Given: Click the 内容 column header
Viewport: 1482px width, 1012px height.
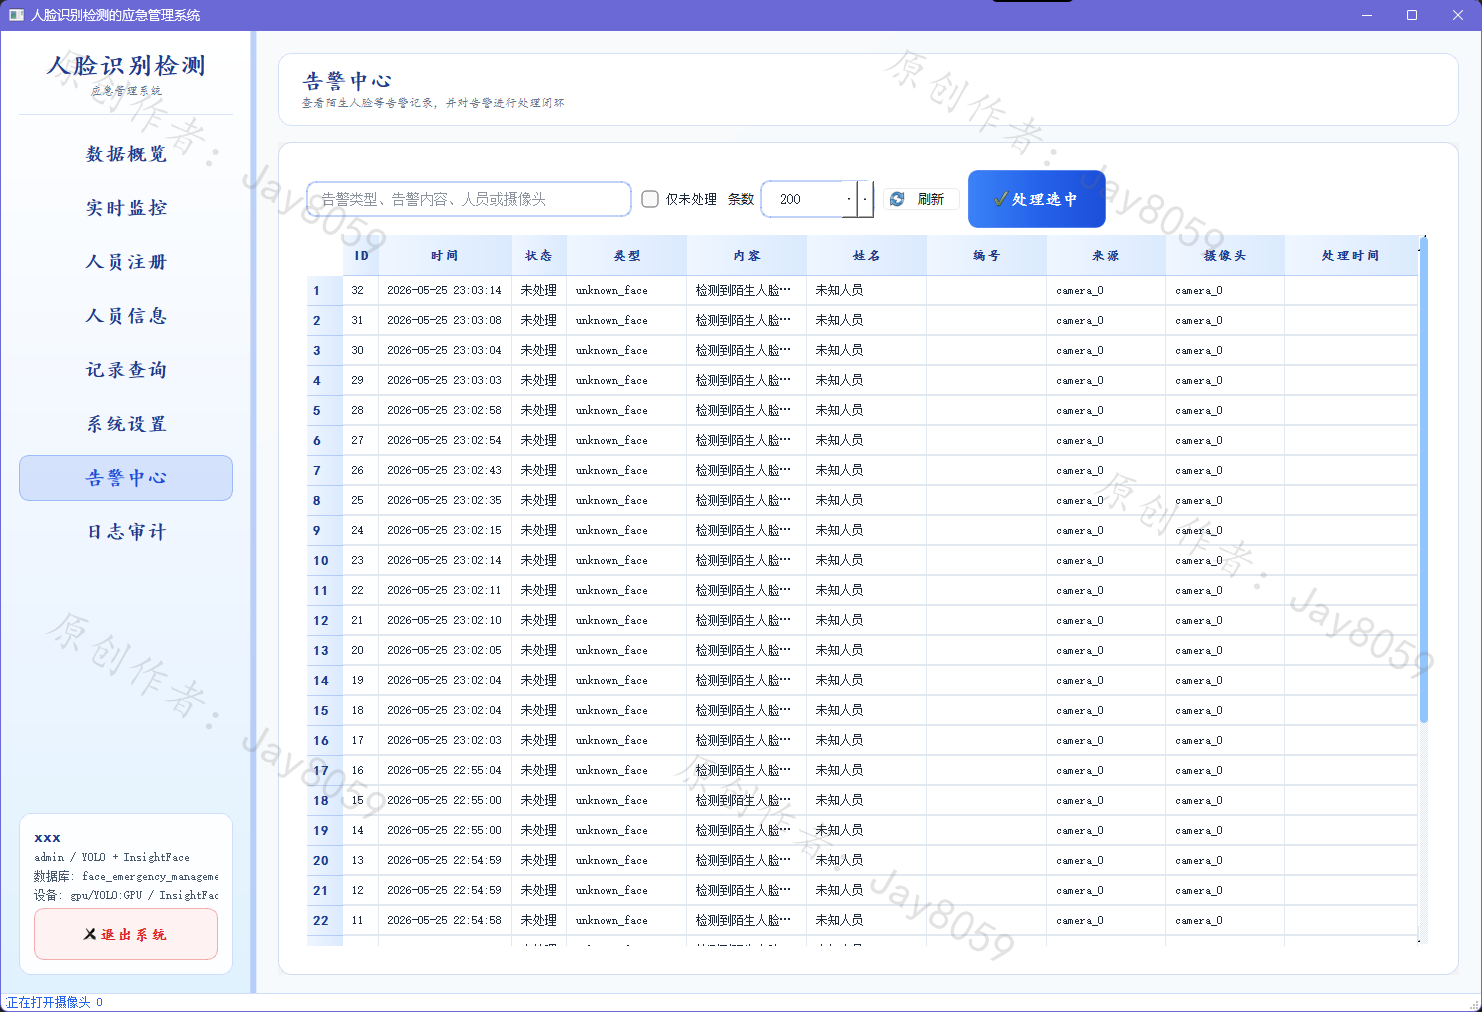Looking at the screenshot, I should [x=747, y=256].
